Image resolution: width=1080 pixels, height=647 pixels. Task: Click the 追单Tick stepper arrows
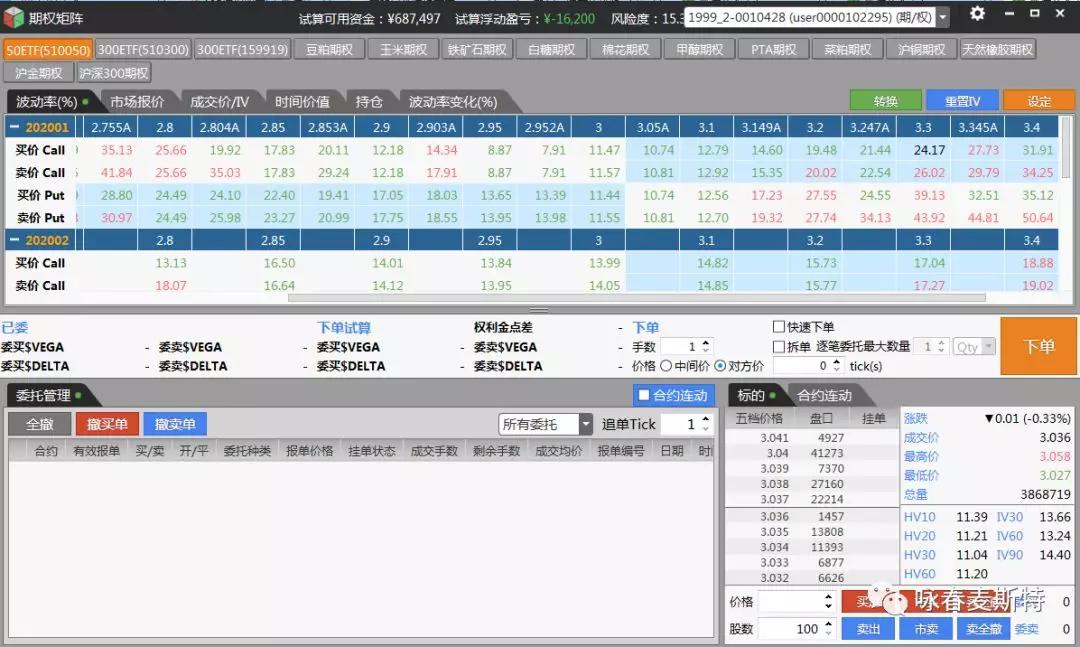point(705,424)
